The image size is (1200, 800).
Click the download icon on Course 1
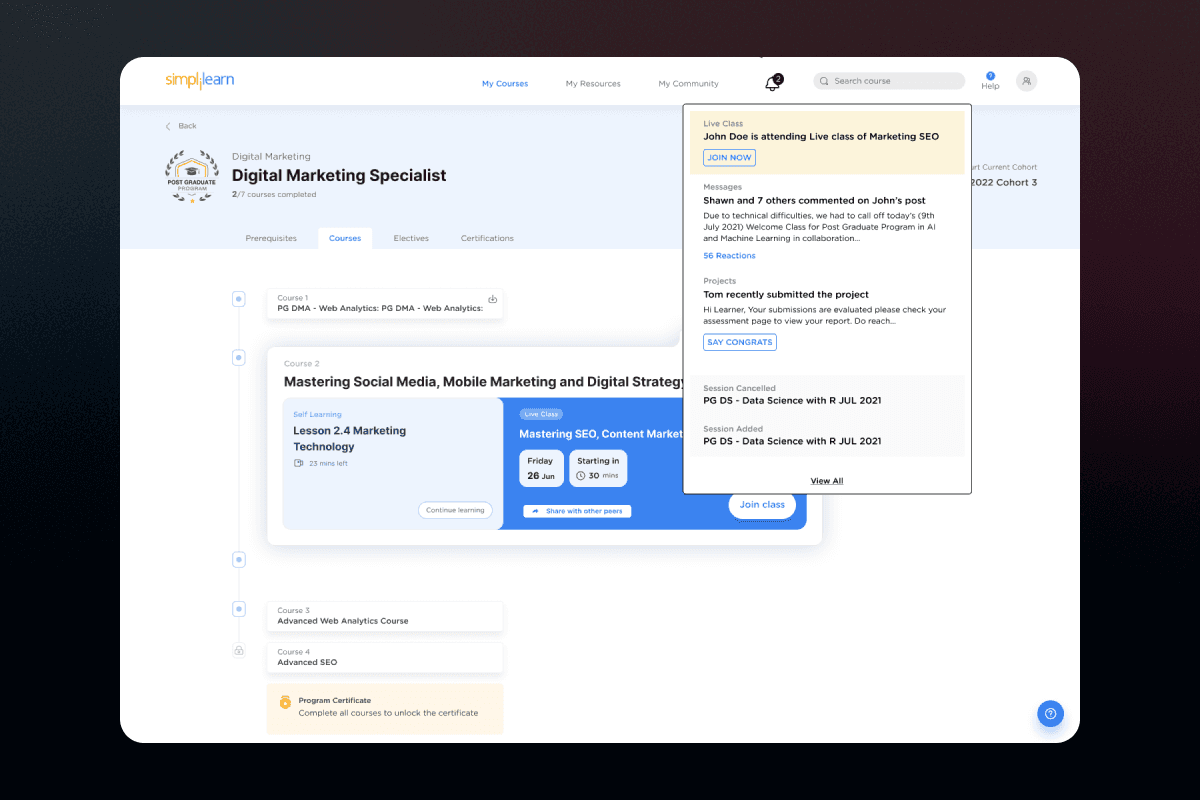tap(492, 299)
